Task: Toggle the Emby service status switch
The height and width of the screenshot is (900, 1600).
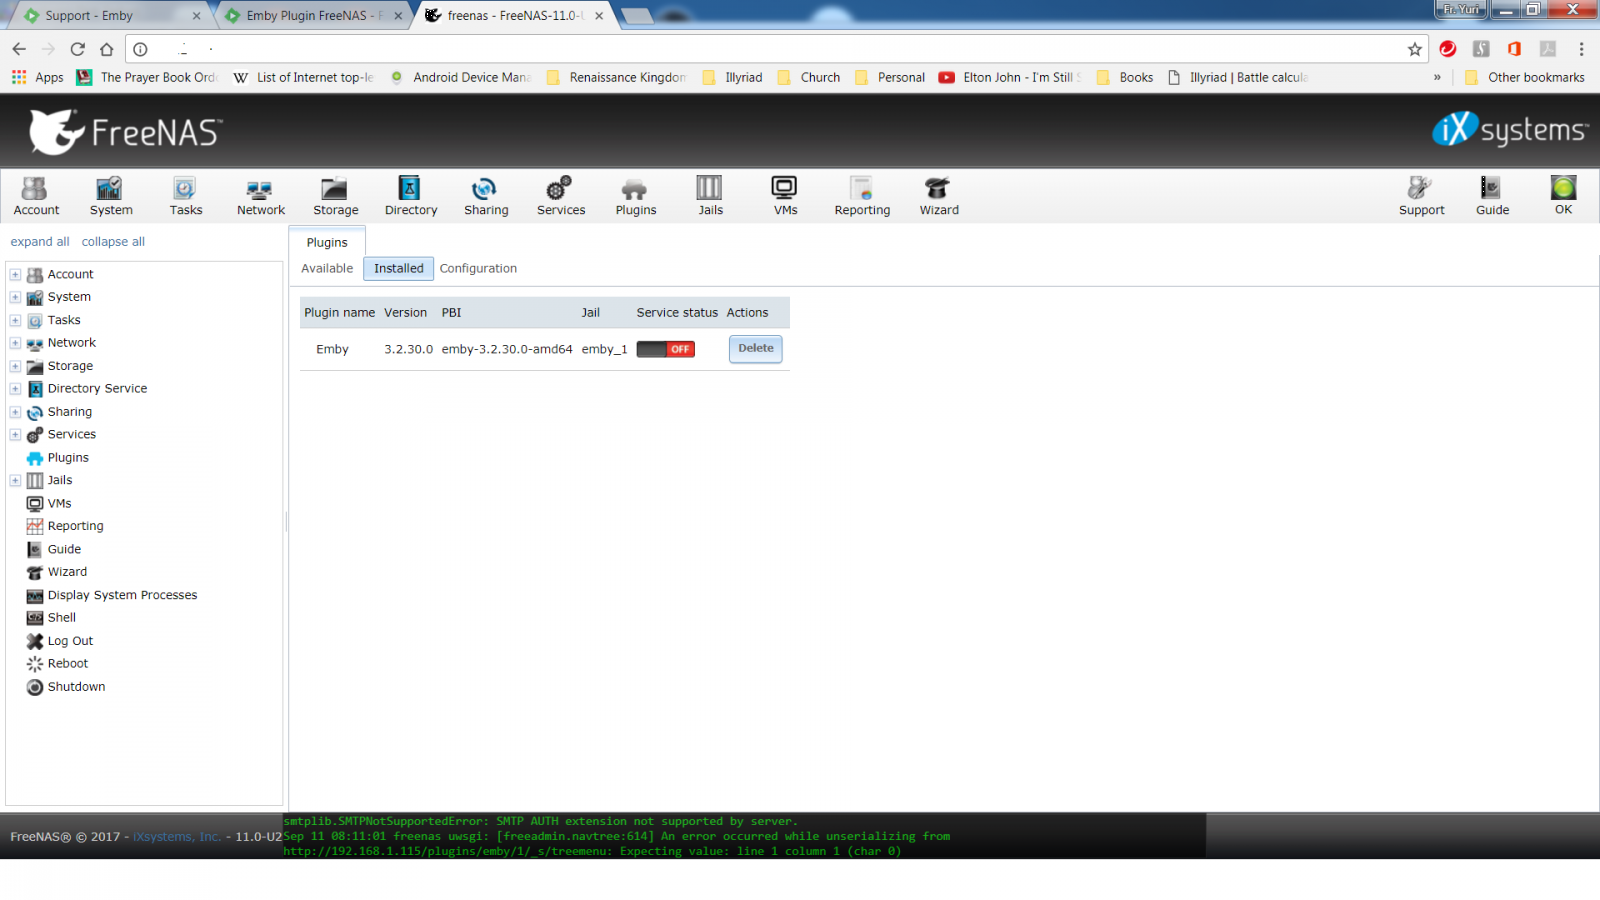Action: pyautogui.click(x=666, y=349)
